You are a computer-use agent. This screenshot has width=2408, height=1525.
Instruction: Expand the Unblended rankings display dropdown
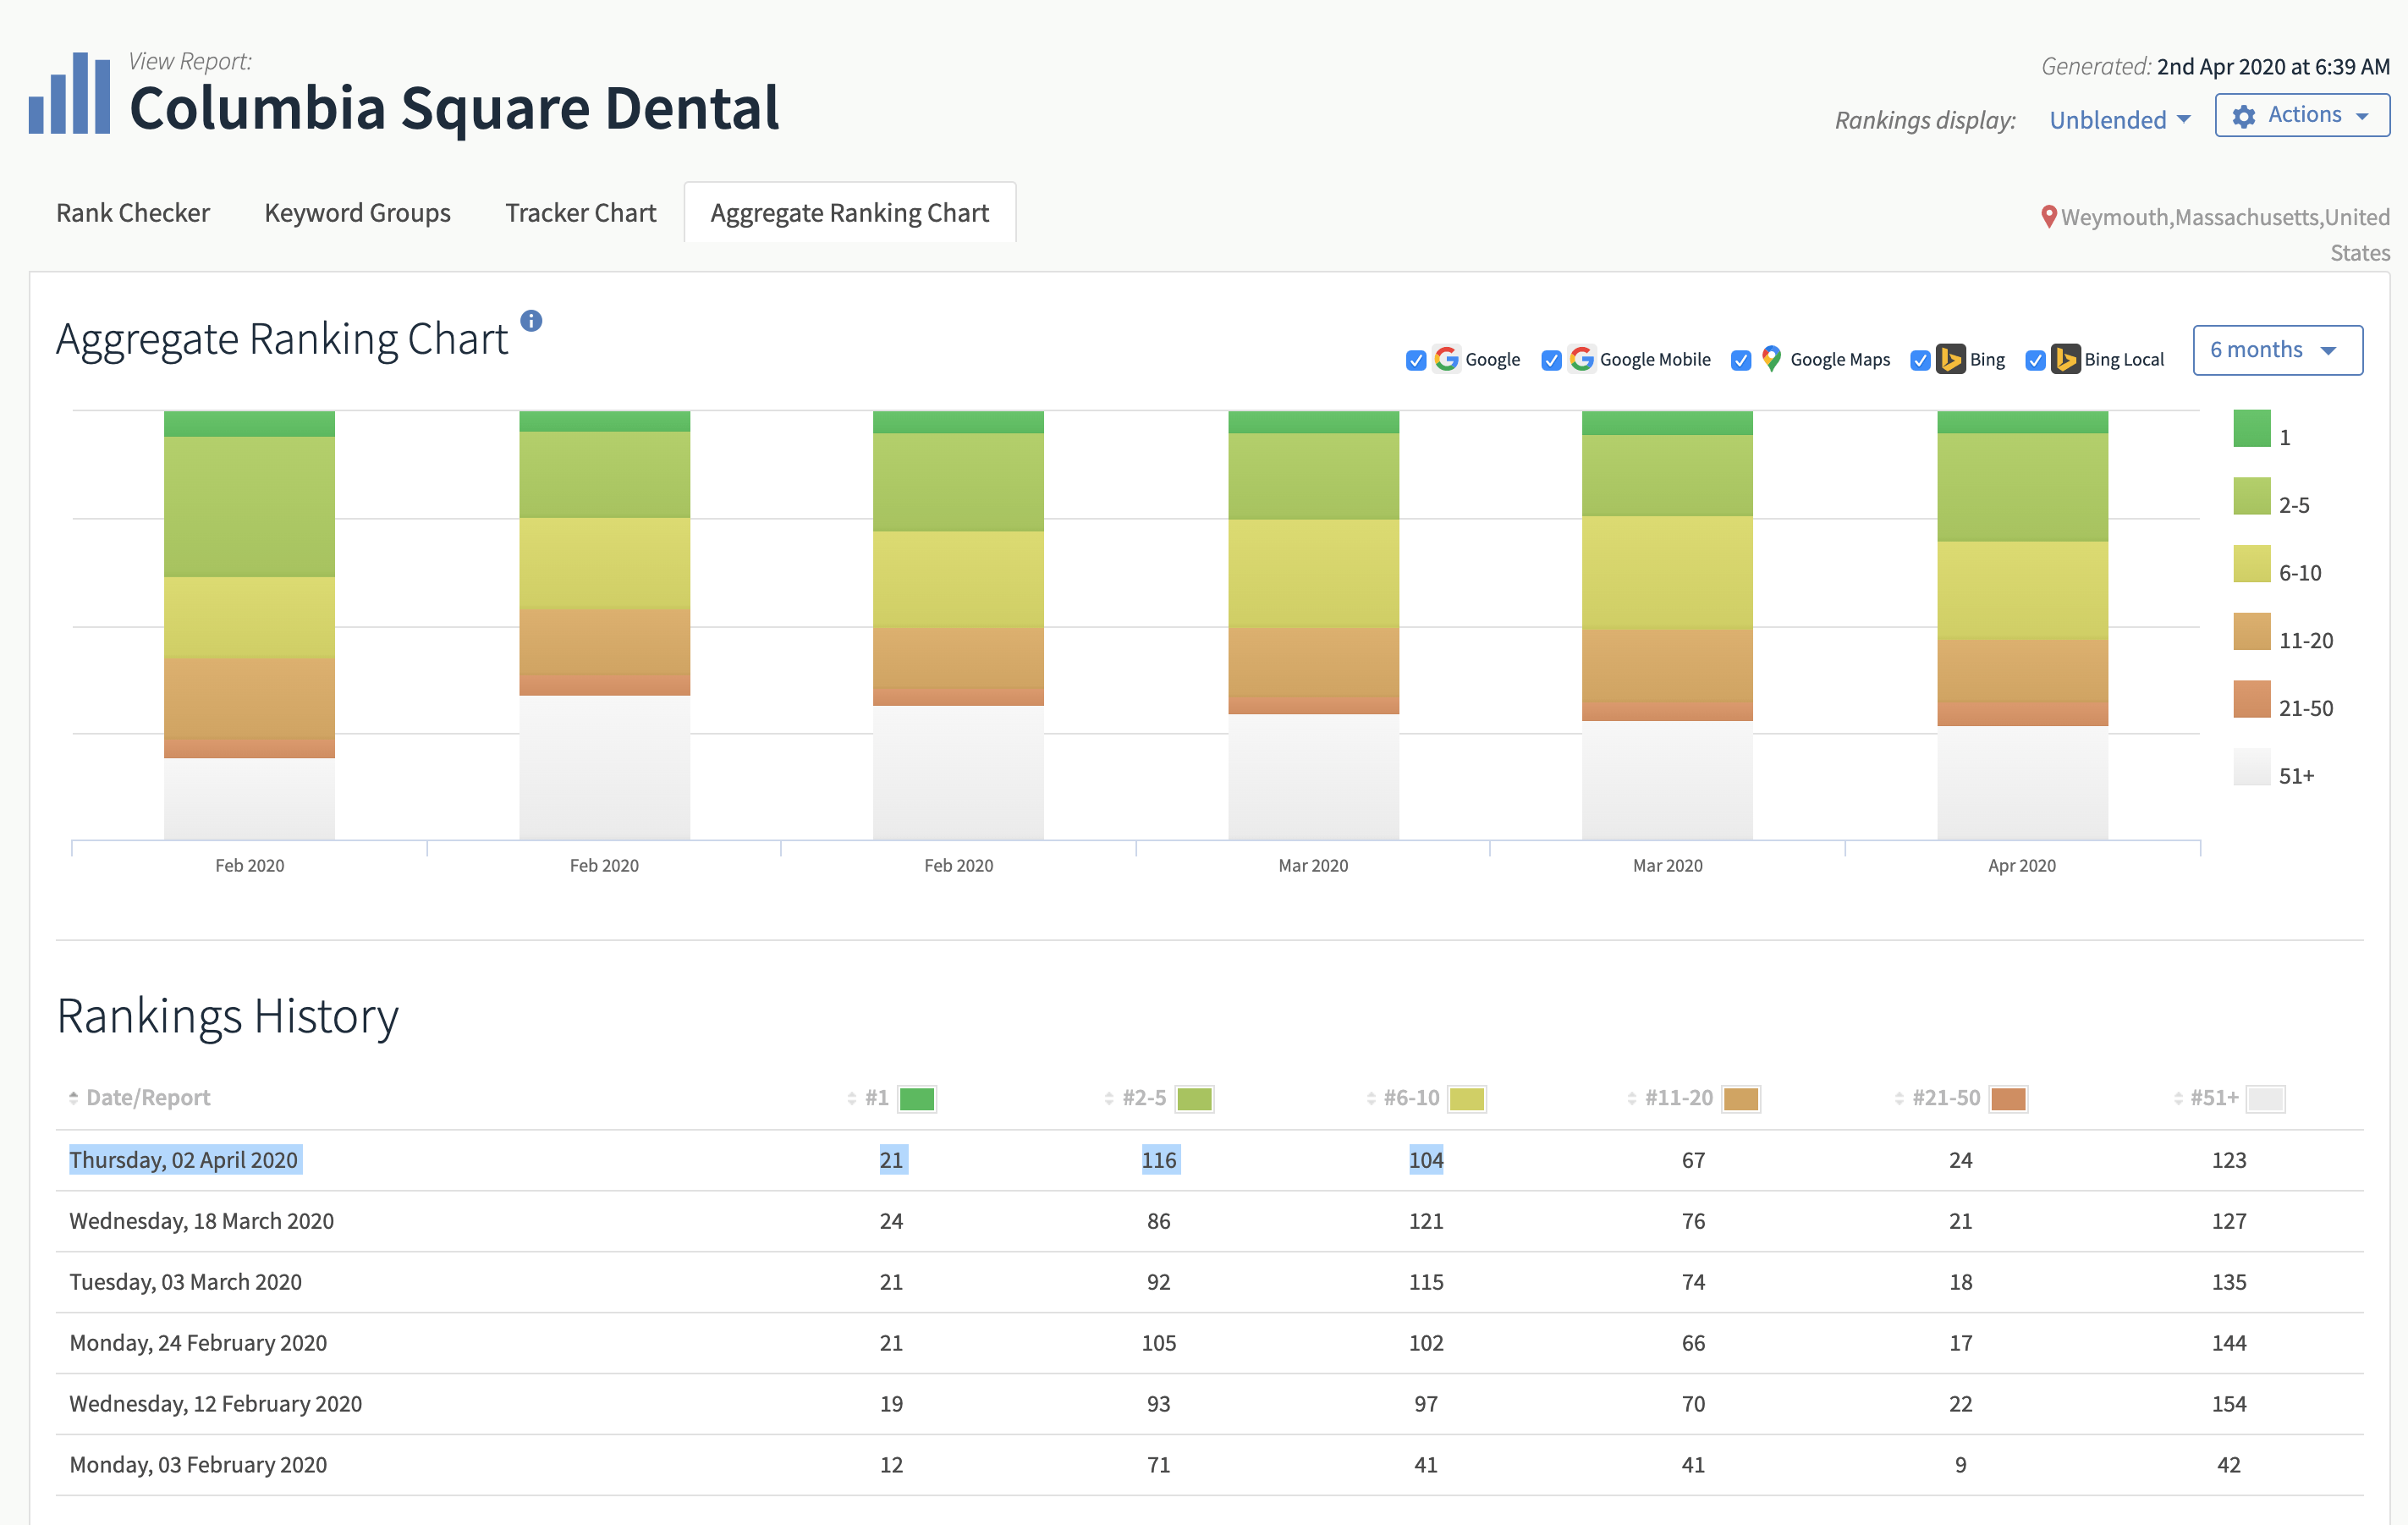[2119, 120]
